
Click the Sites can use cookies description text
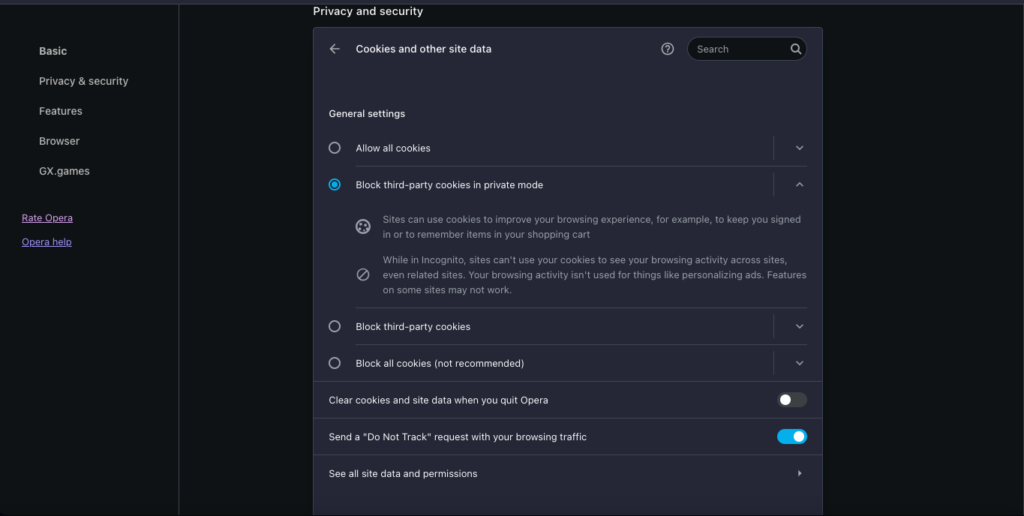[x=591, y=227]
